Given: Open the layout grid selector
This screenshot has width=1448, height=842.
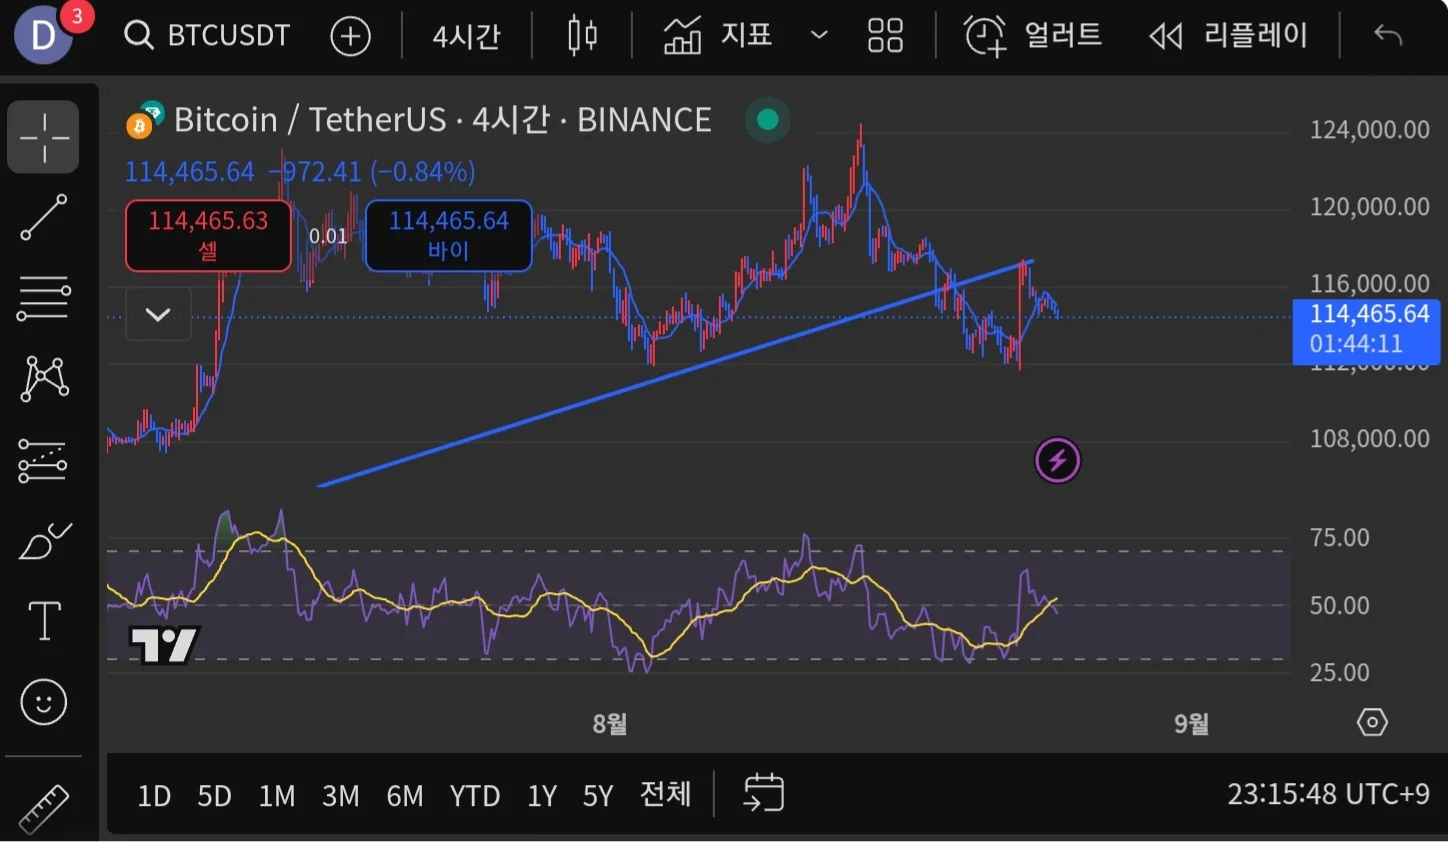Looking at the screenshot, I should point(885,36).
